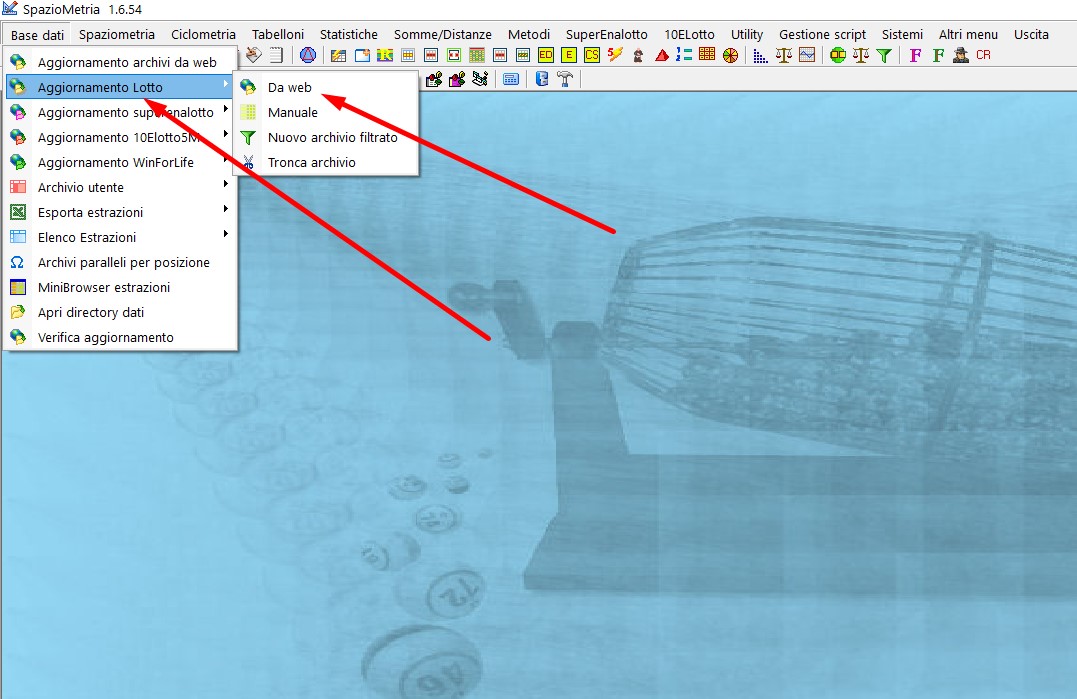Open the Sistemi menu

pyautogui.click(x=902, y=34)
